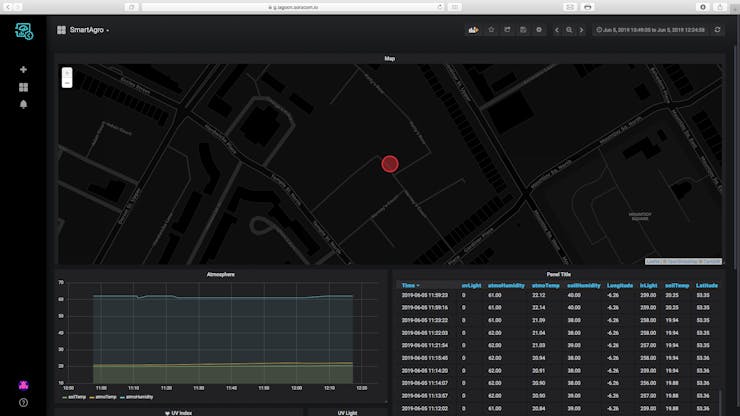Open the Help question mark icon
The width and height of the screenshot is (740, 416).
point(23,402)
